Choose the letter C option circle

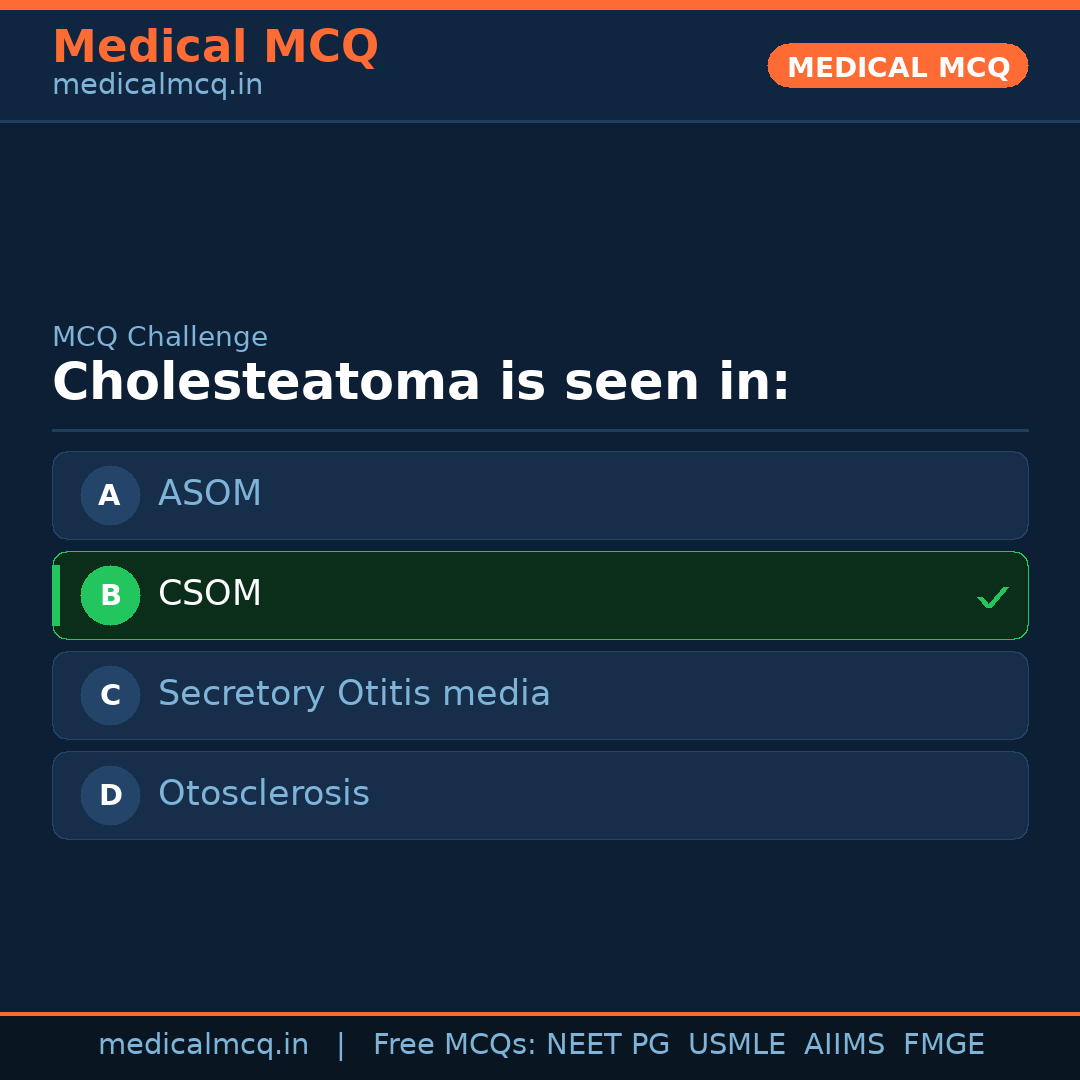coord(110,695)
